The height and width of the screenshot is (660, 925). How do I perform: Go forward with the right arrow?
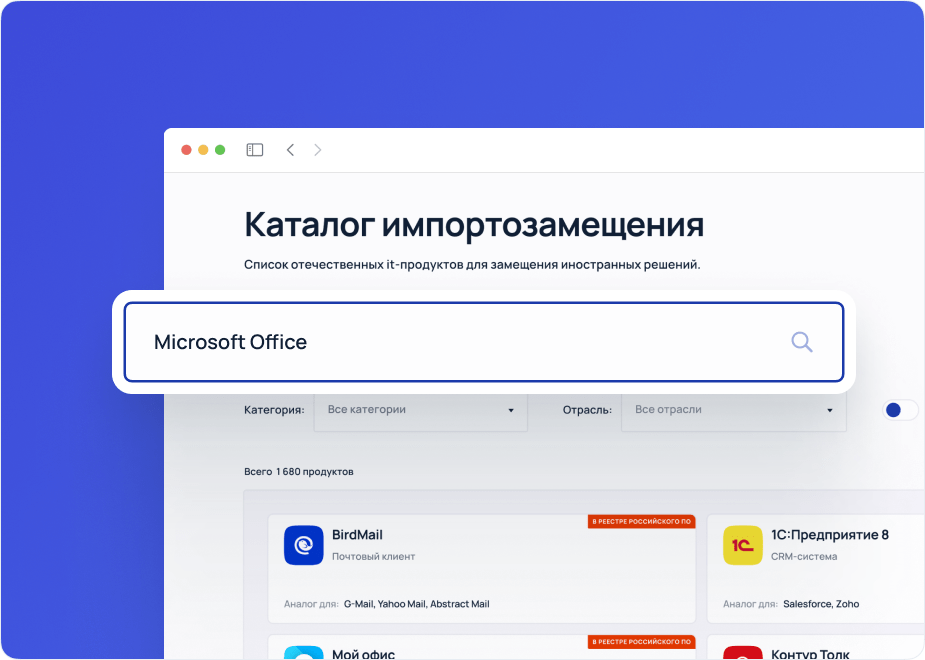coord(318,150)
